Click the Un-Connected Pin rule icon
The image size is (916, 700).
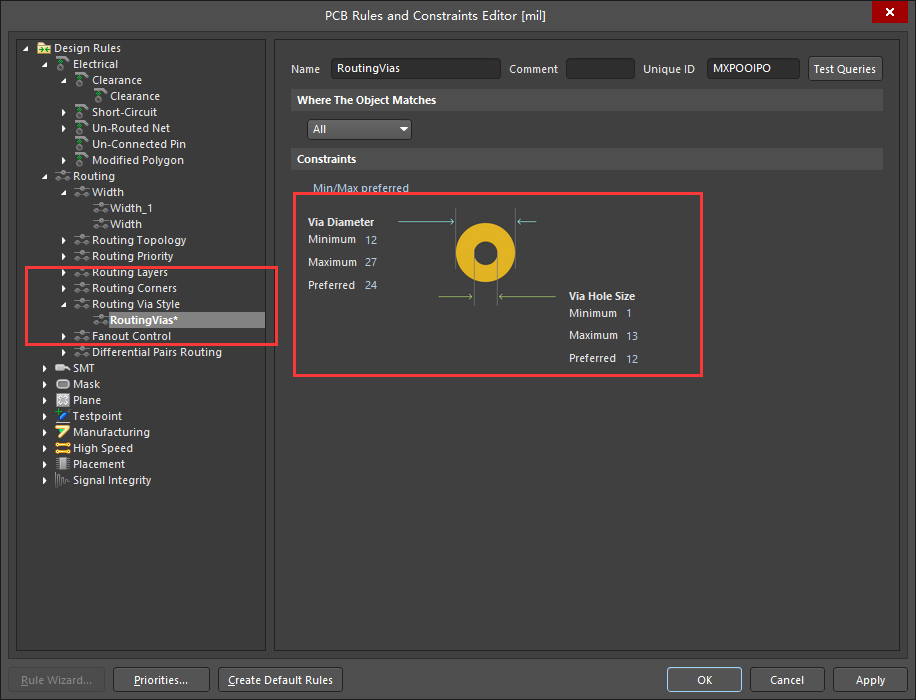(82, 144)
